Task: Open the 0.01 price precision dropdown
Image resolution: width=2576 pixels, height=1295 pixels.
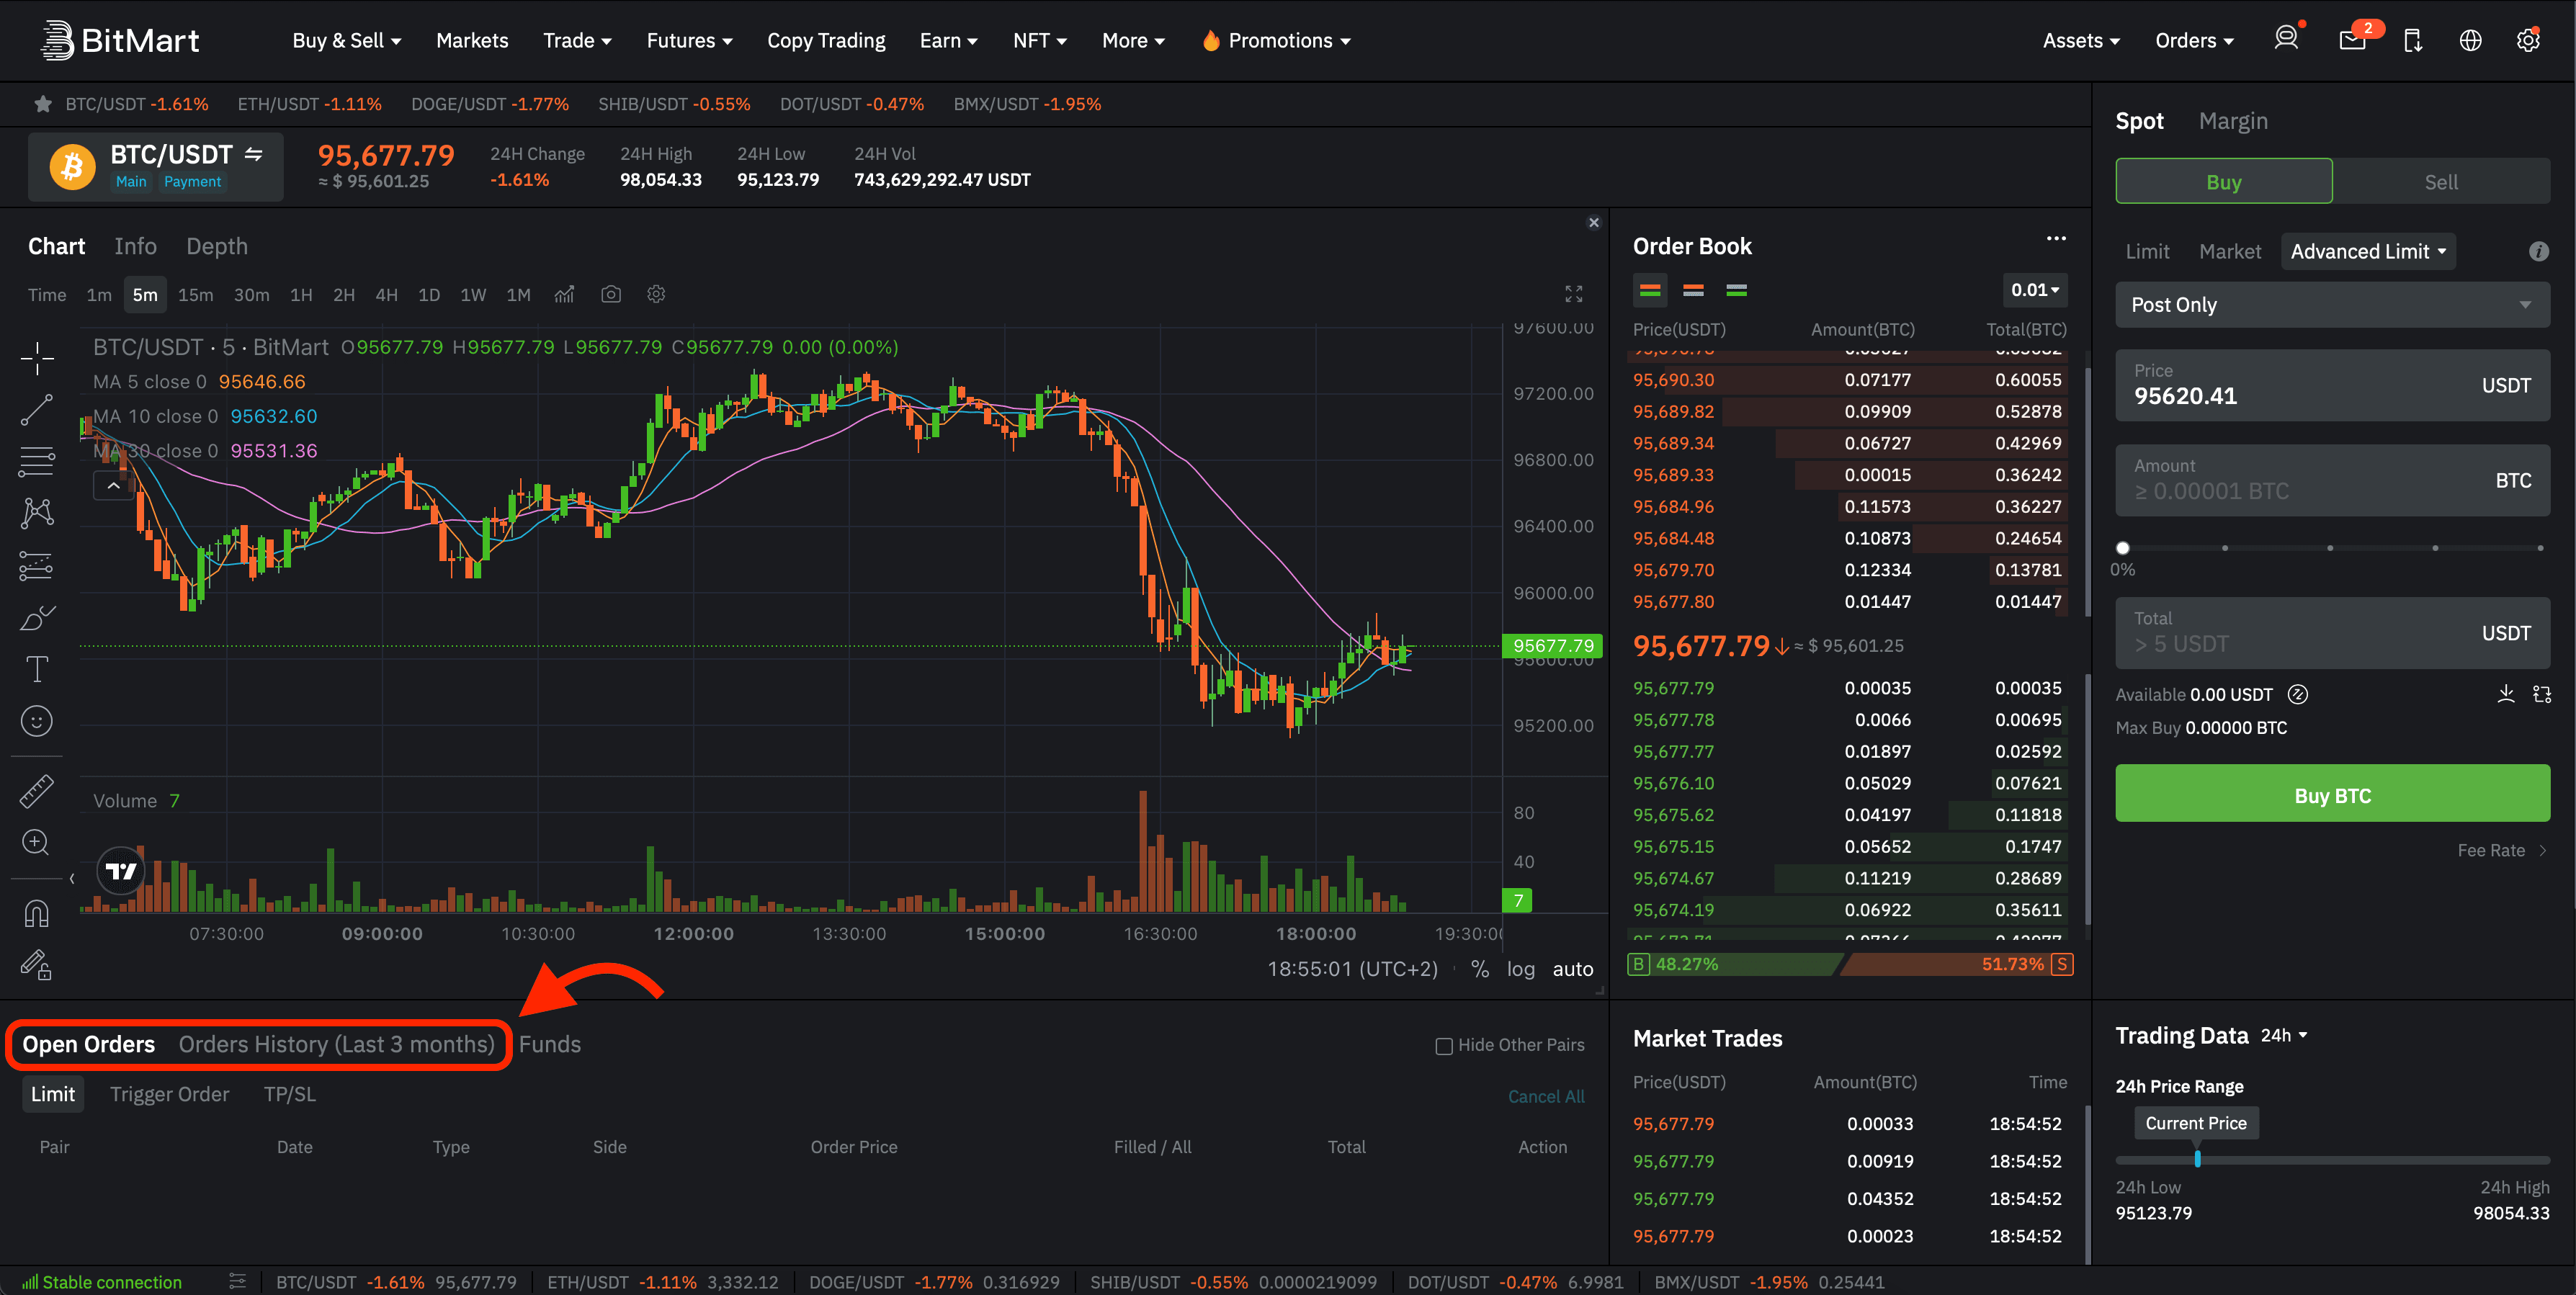Action: 2034,290
